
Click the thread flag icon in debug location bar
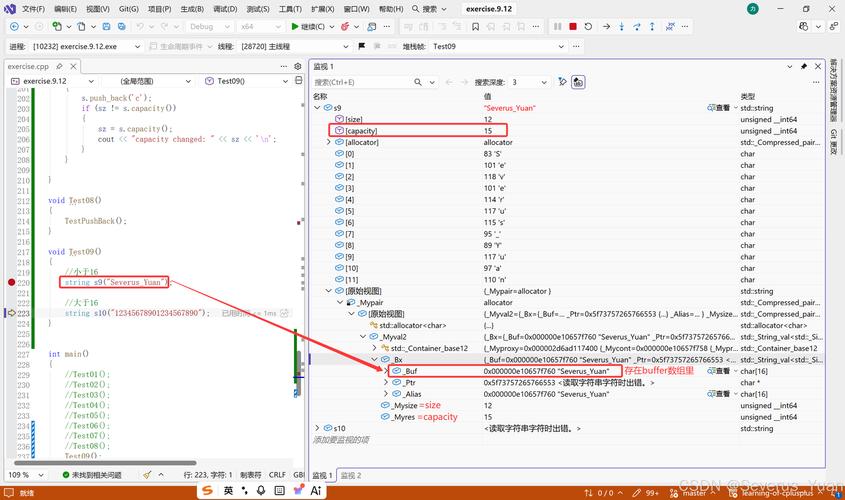[362, 46]
